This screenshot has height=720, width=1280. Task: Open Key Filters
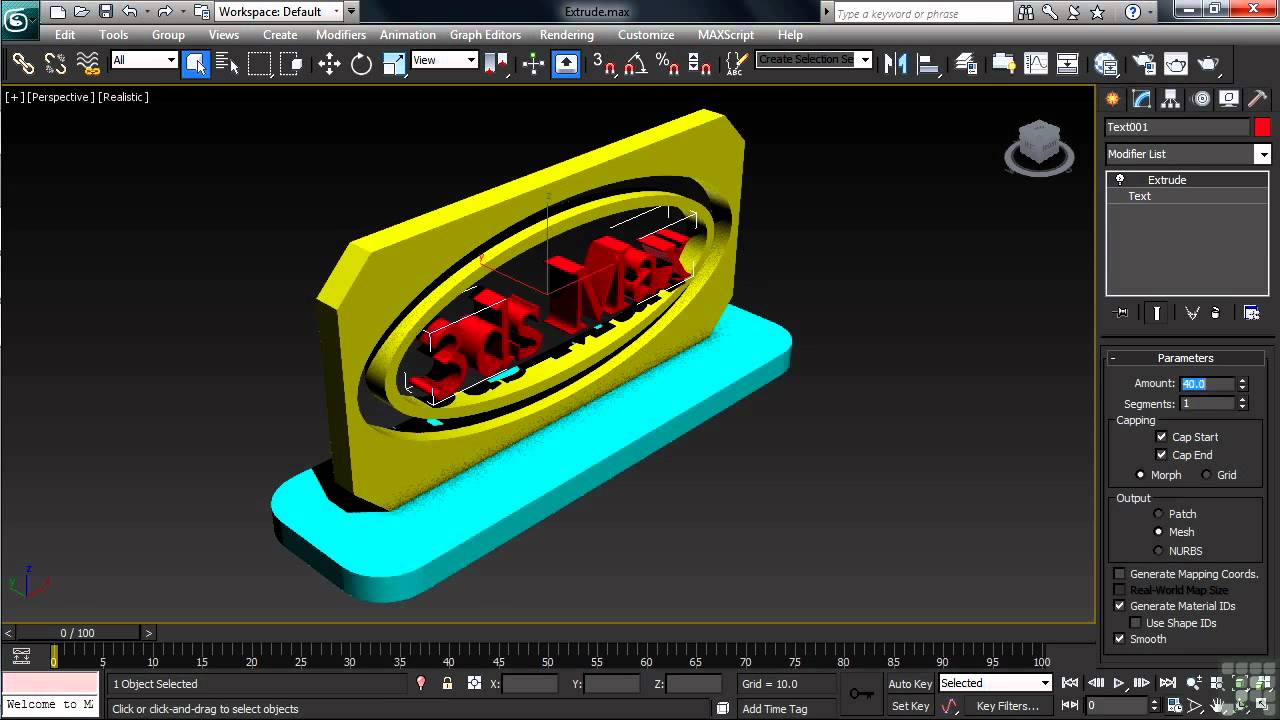coord(1007,706)
